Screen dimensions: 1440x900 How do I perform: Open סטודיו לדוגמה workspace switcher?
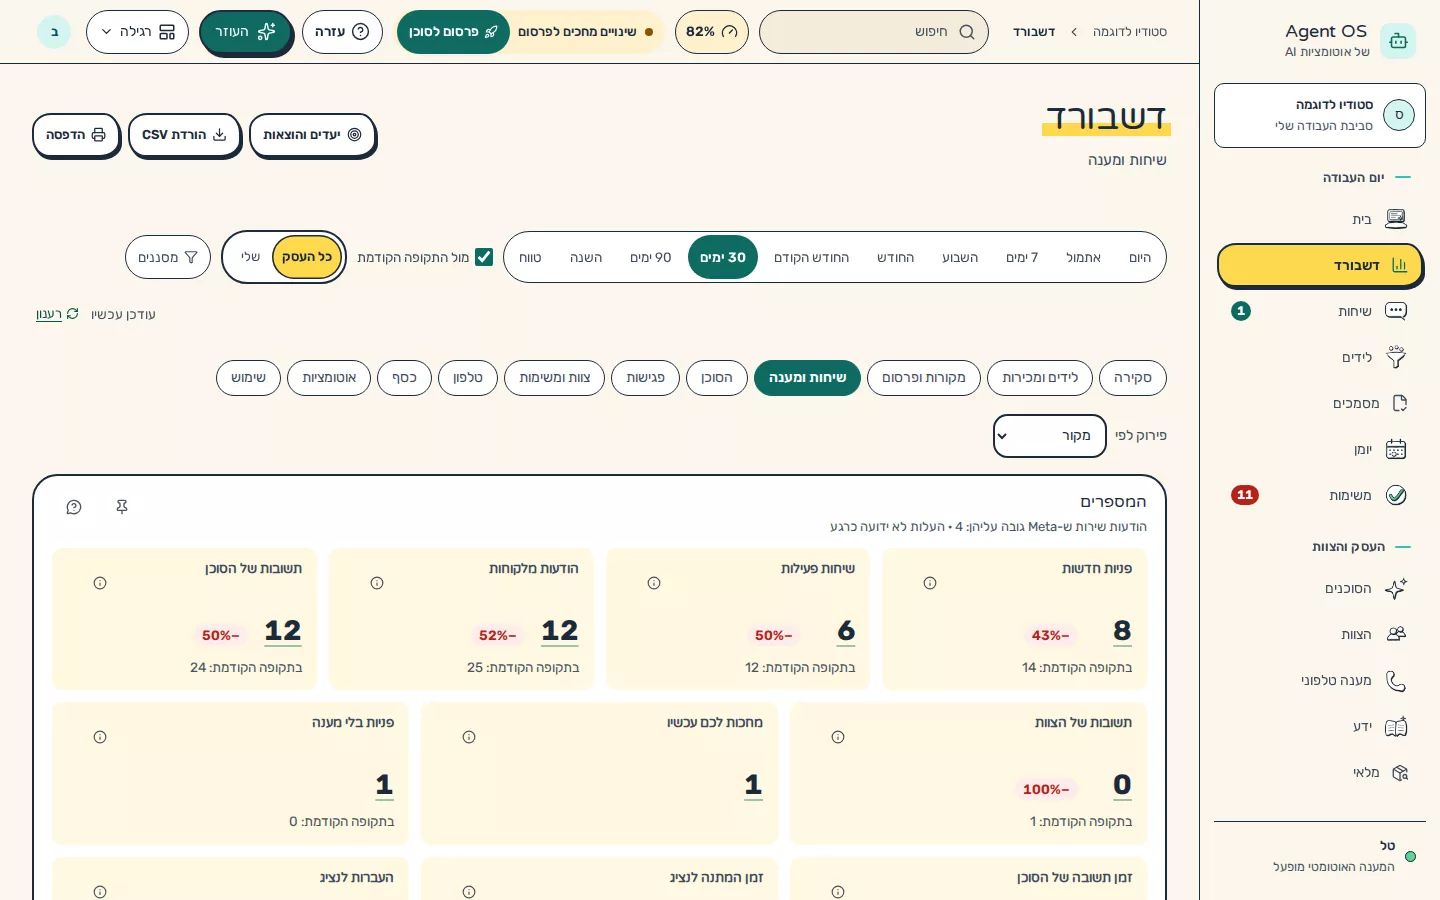[1319, 115]
